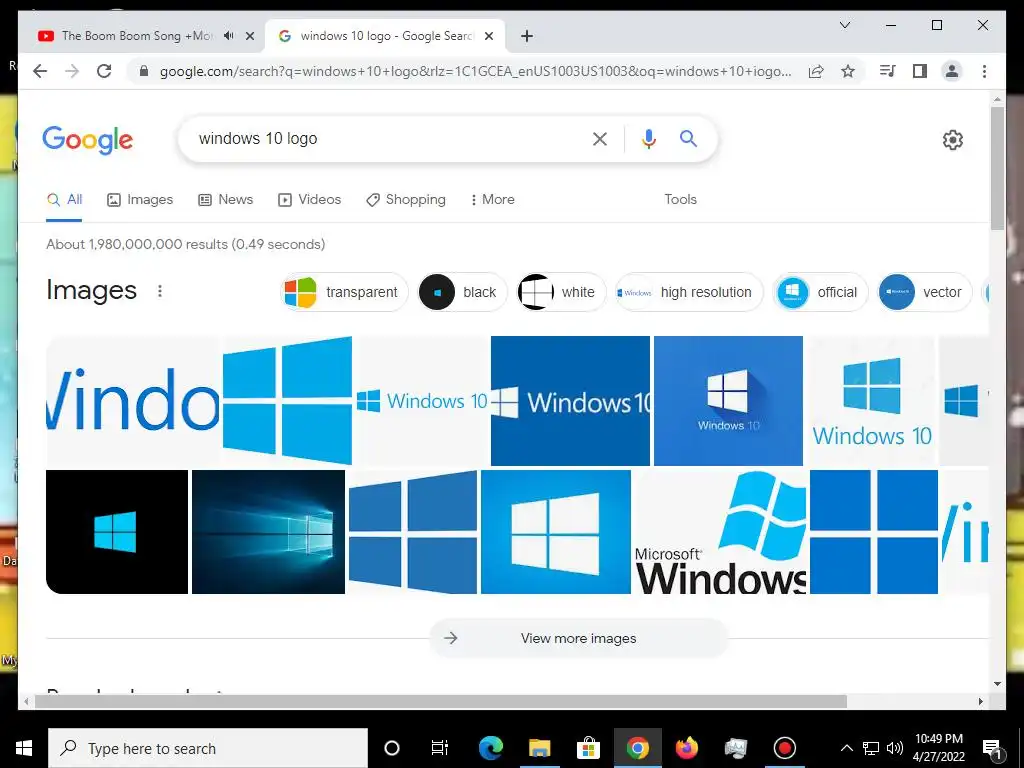
Task: Filter images by white chip
Action: coord(561,292)
